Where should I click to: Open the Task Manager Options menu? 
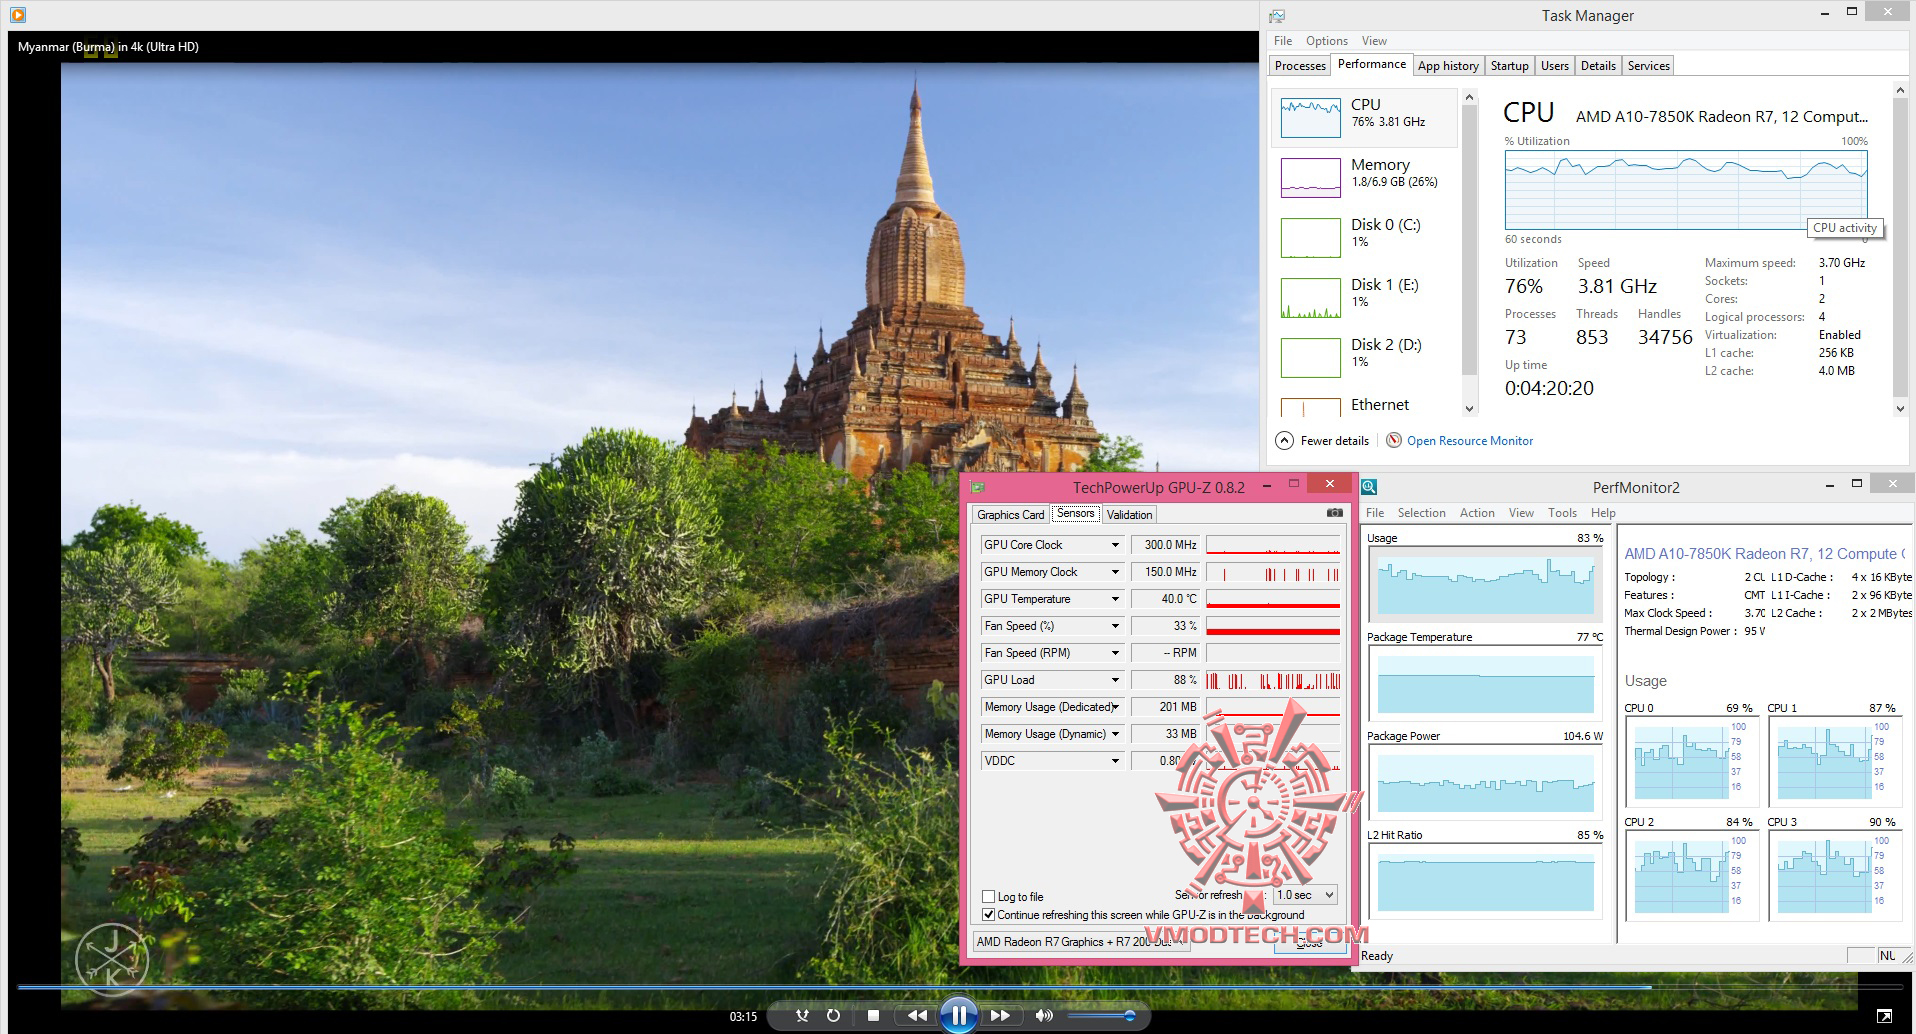1327,41
